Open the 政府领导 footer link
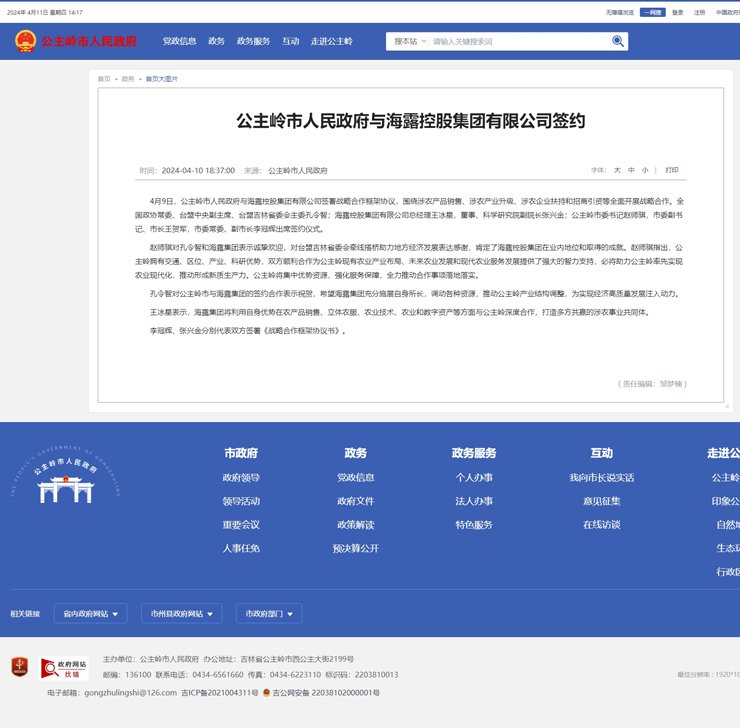The width and height of the screenshot is (740, 728). point(241,478)
